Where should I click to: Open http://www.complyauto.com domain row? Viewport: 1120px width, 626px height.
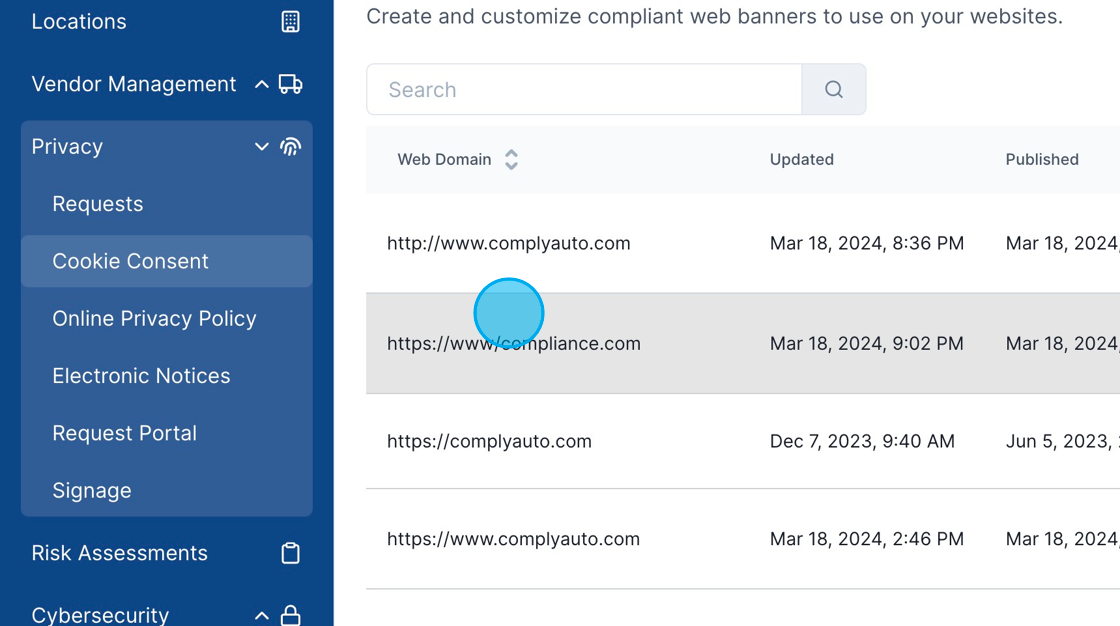coord(743,243)
